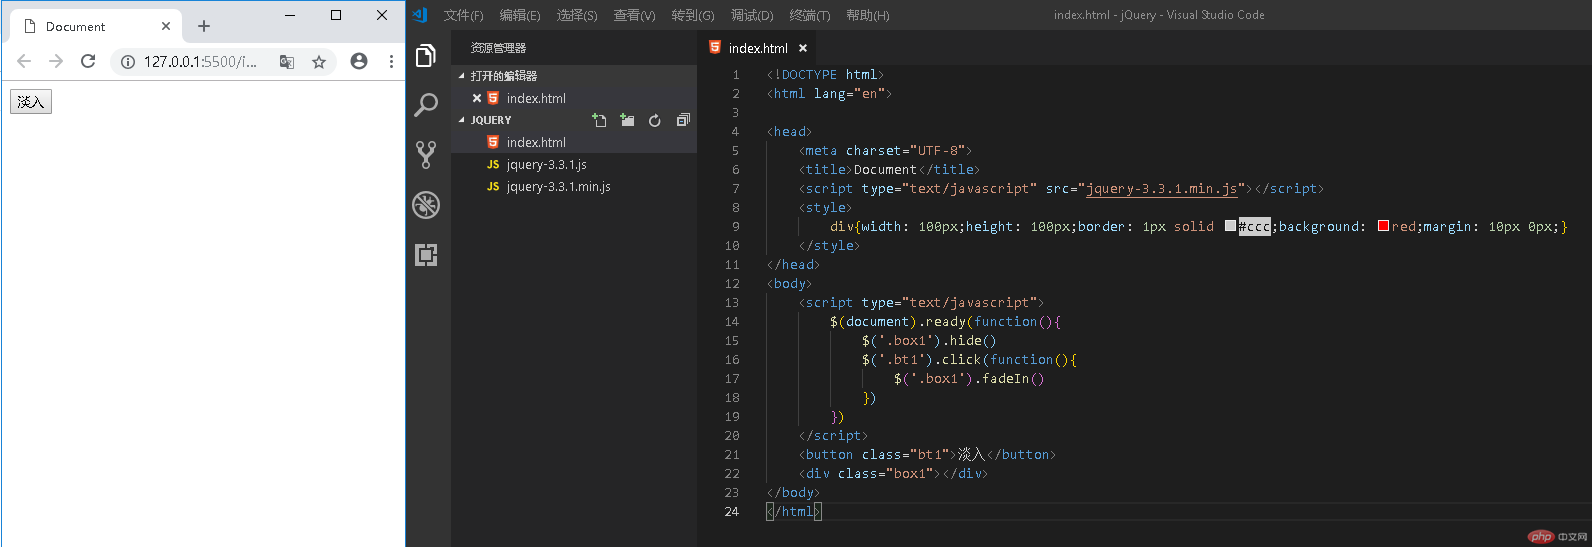Click the hide() call on line 15

tap(972, 340)
